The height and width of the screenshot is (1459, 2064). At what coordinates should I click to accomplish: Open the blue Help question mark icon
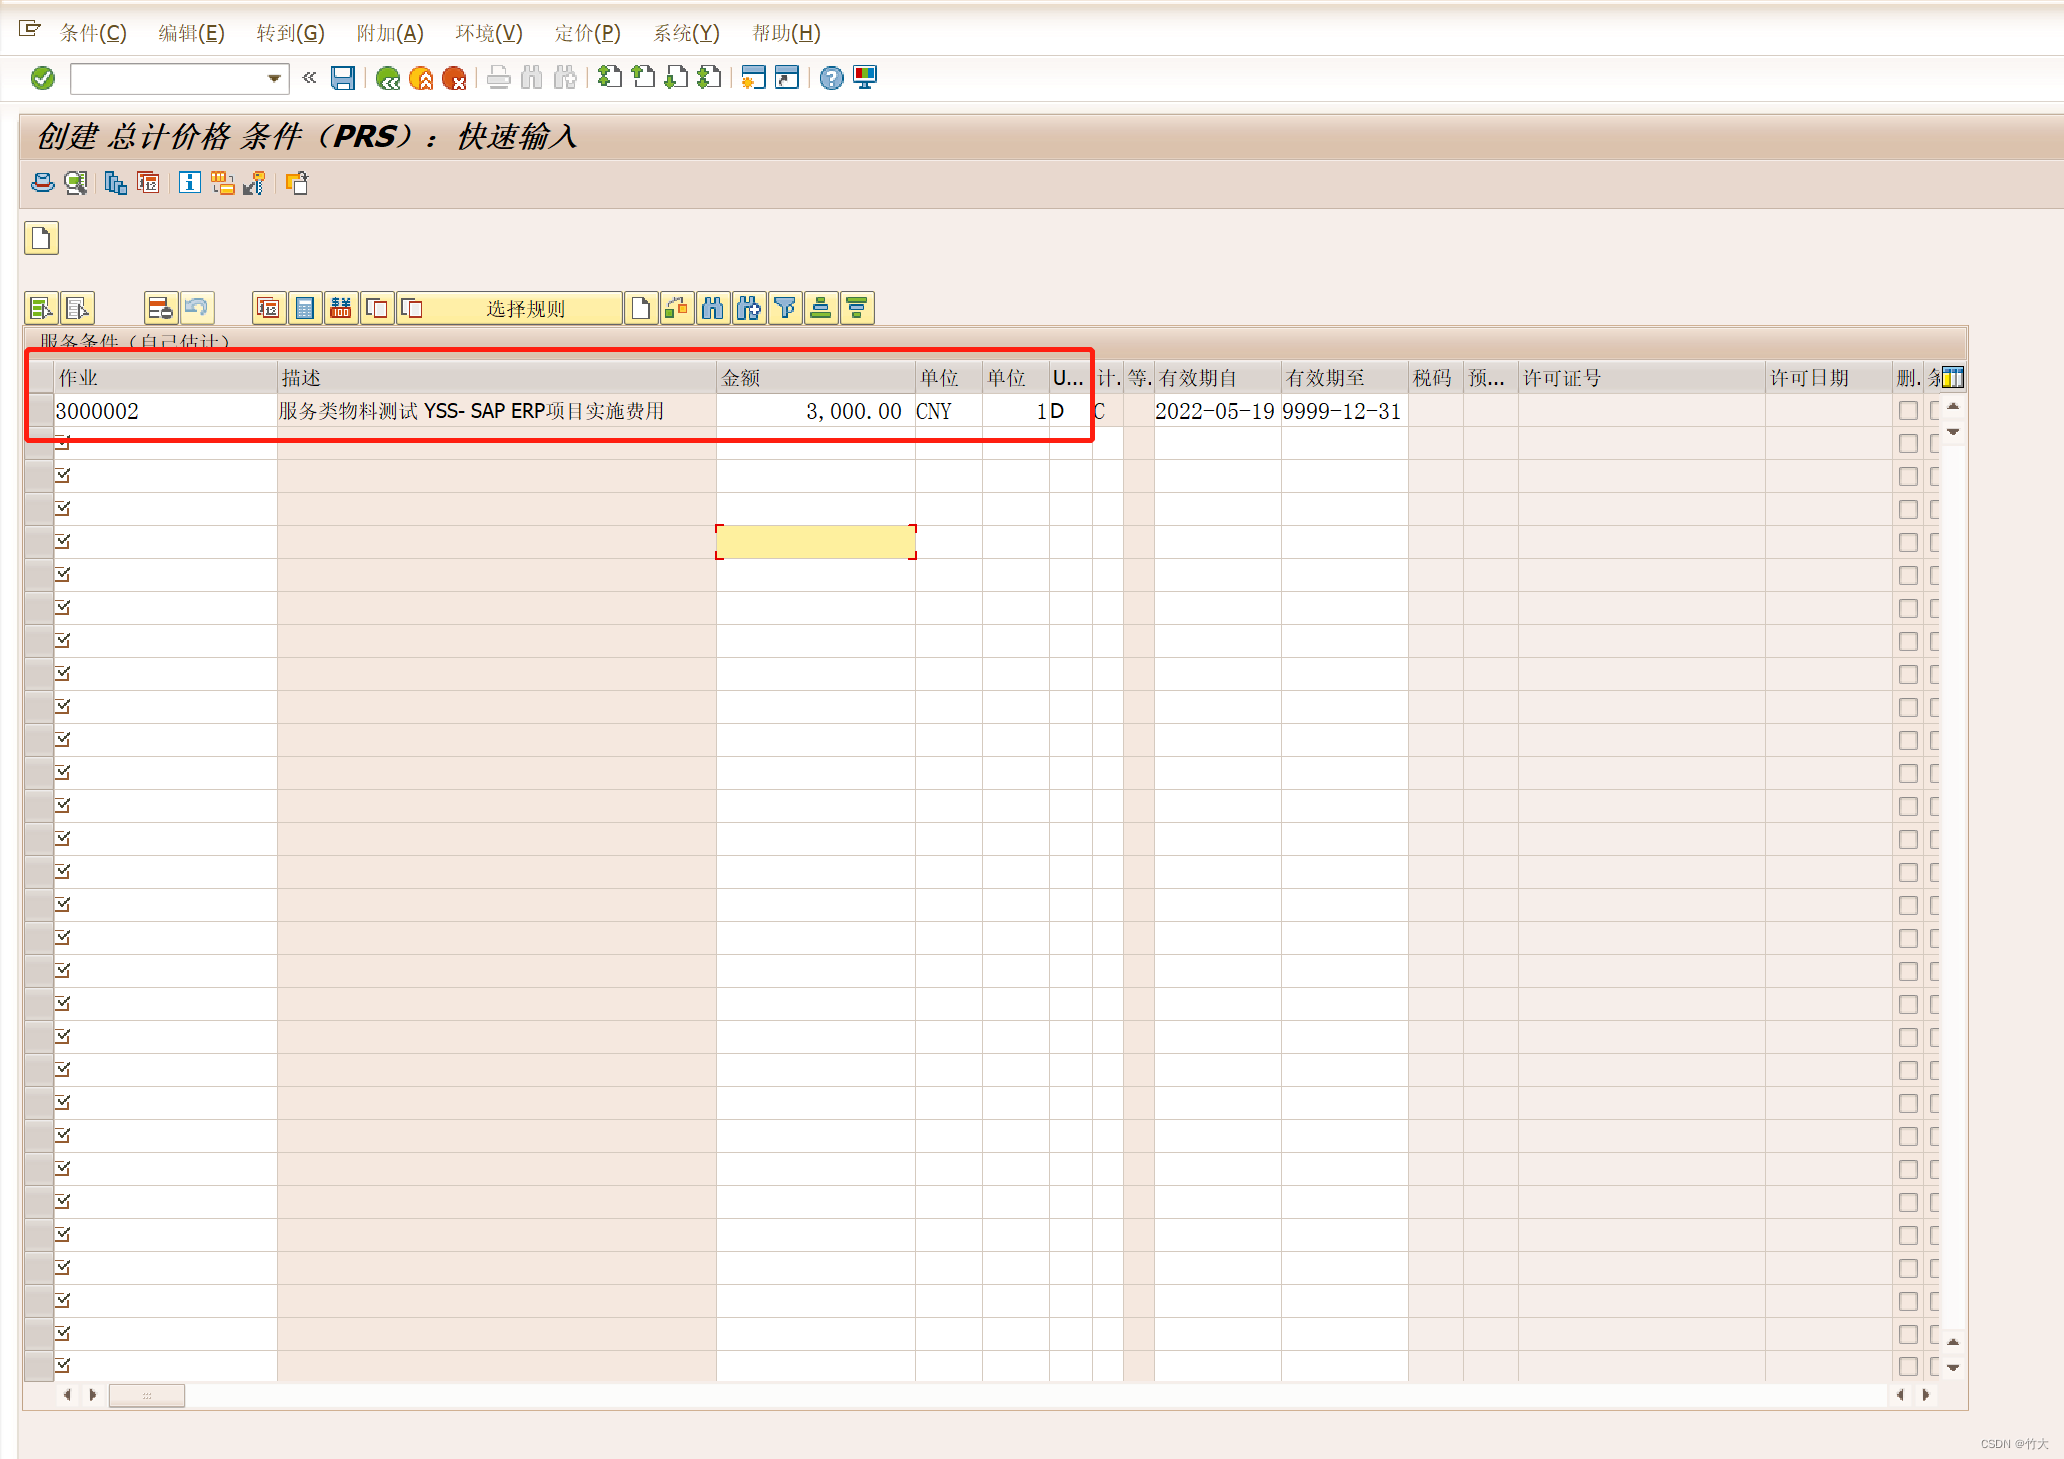(831, 78)
